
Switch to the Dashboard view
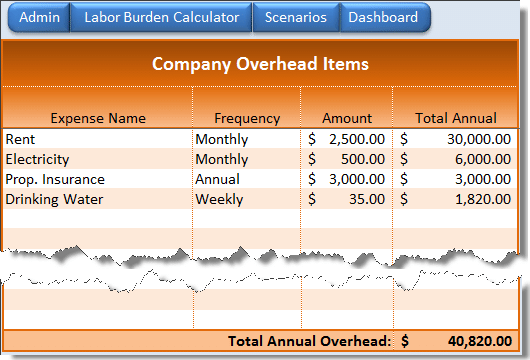(385, 17)
